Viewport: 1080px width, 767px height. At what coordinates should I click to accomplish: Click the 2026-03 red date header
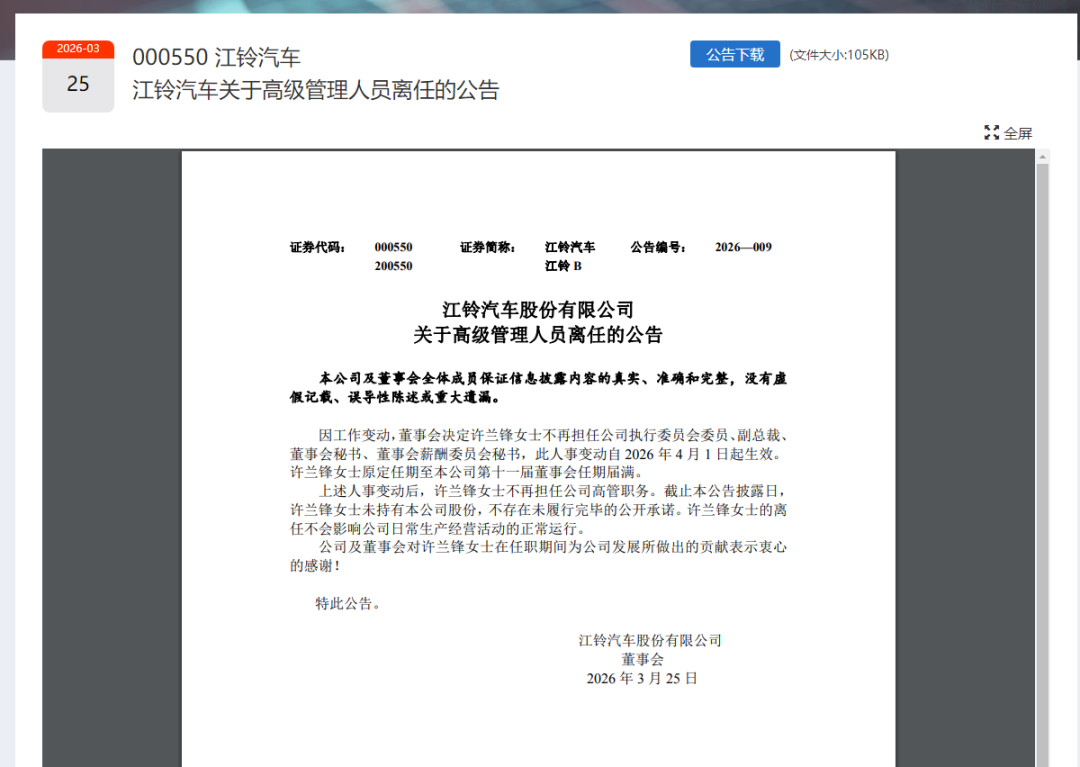[78, 49]
